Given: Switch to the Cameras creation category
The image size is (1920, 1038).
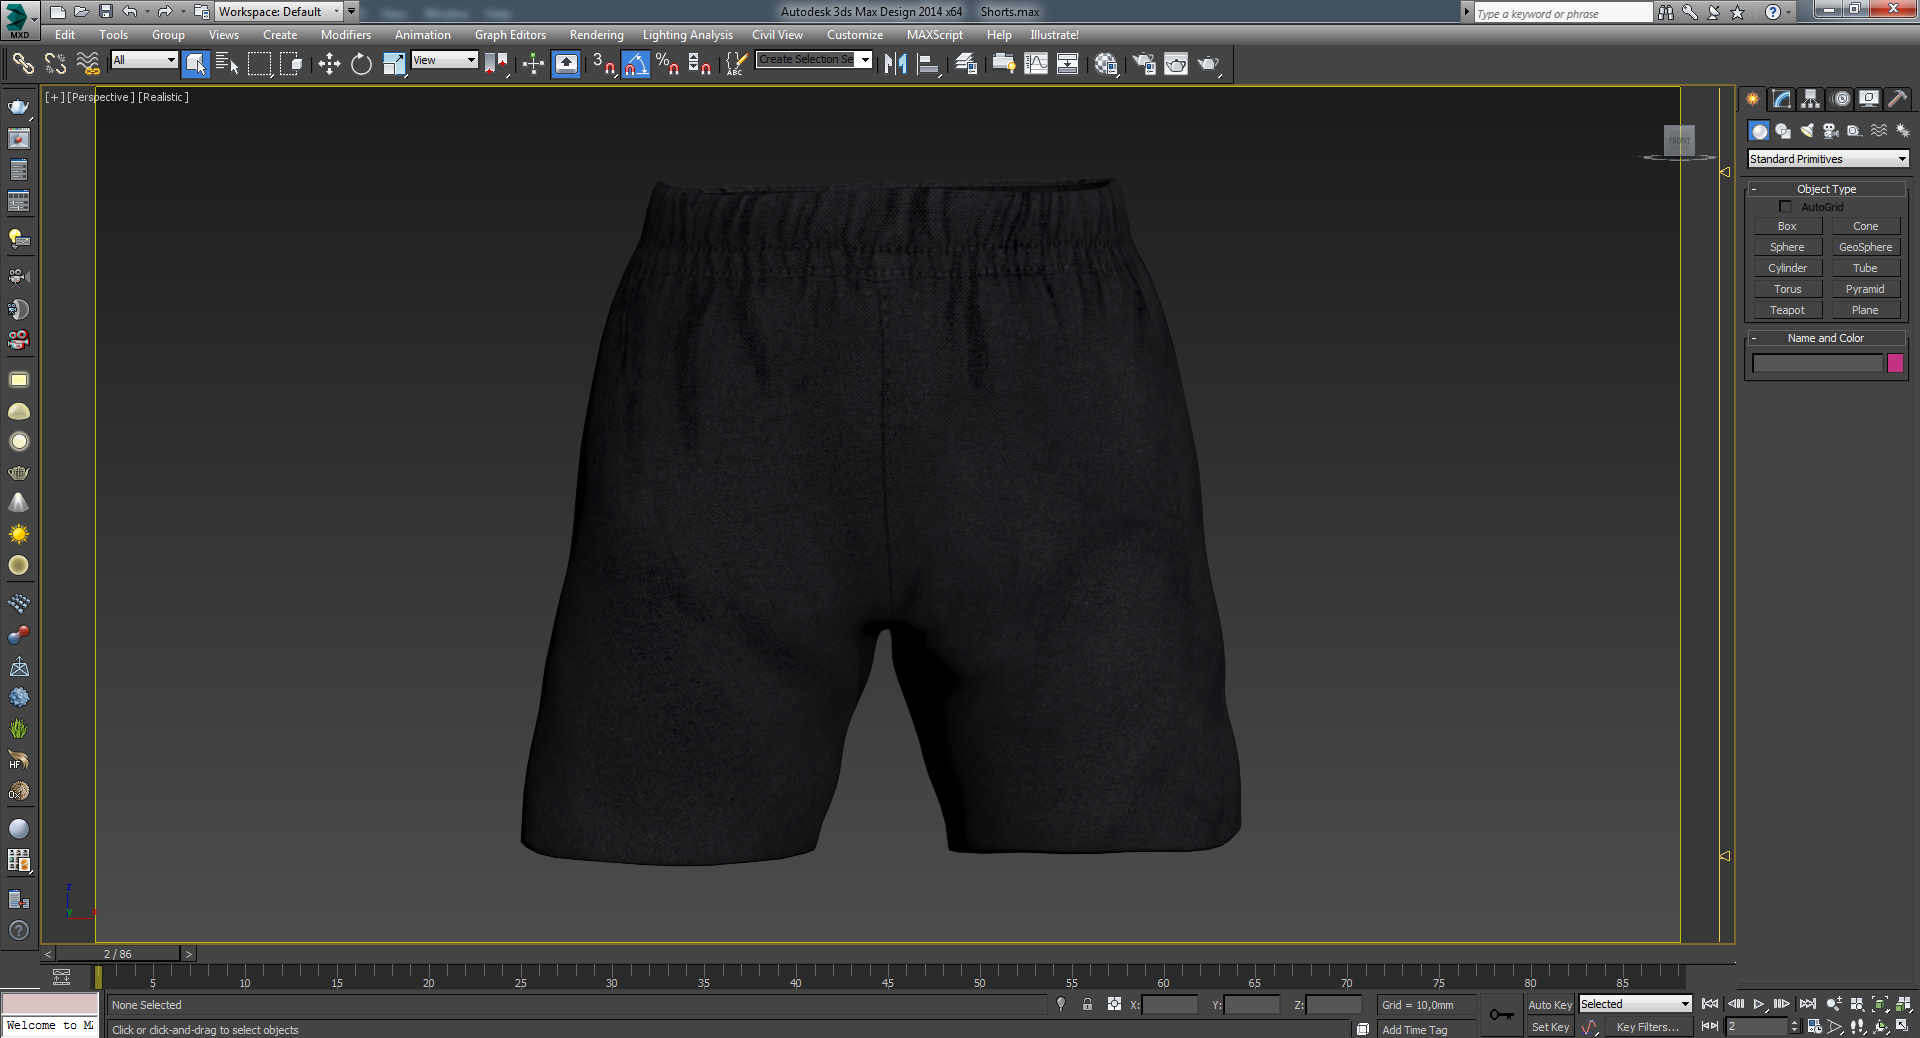Looking at the screenshot, I should tap(1830, 131).
